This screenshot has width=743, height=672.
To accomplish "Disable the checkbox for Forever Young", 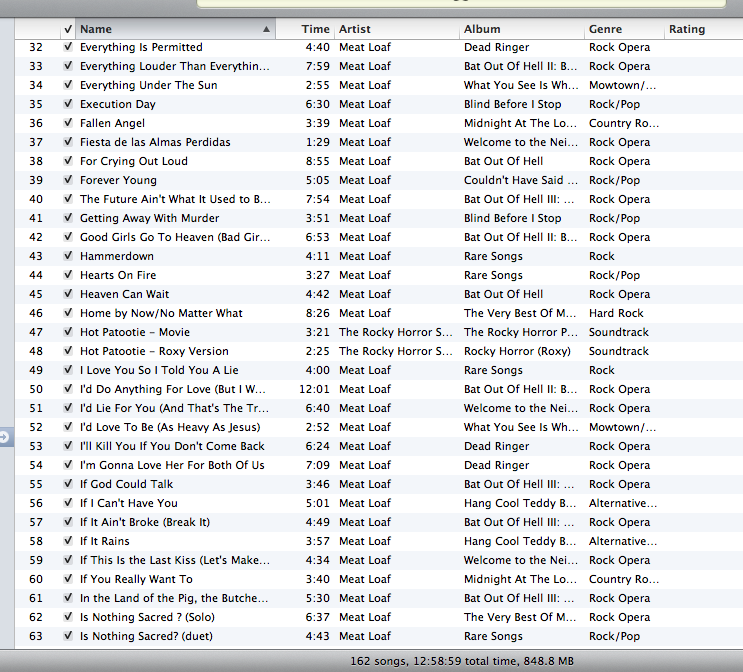I will pos(67,180).
